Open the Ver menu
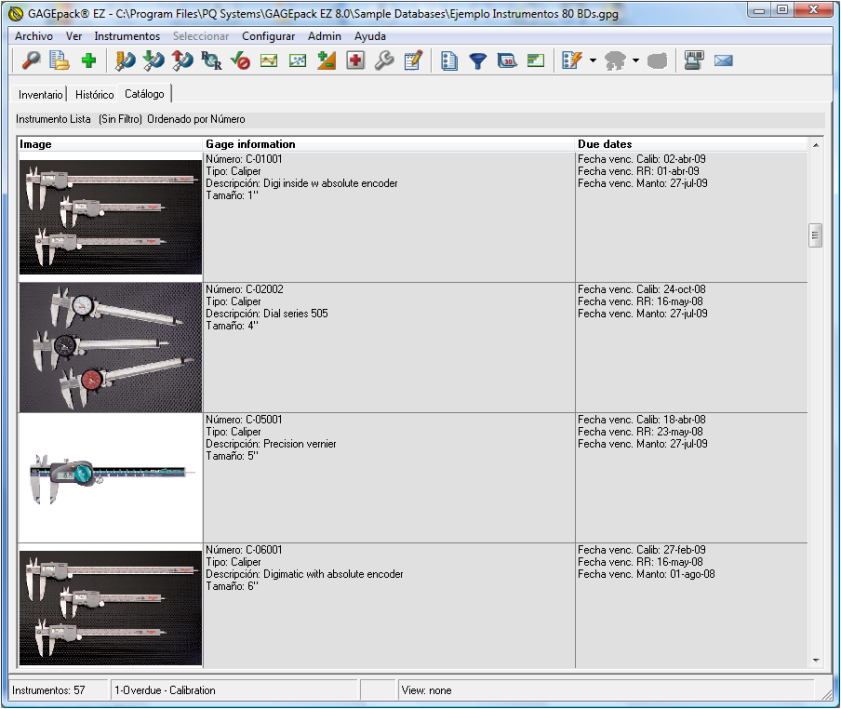 coord(73,36)
